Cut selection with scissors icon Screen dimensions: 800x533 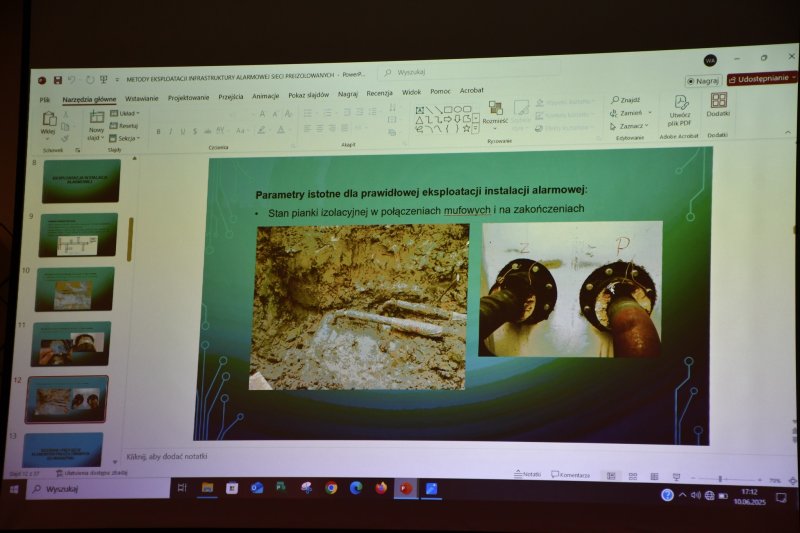tap(66, 115)
